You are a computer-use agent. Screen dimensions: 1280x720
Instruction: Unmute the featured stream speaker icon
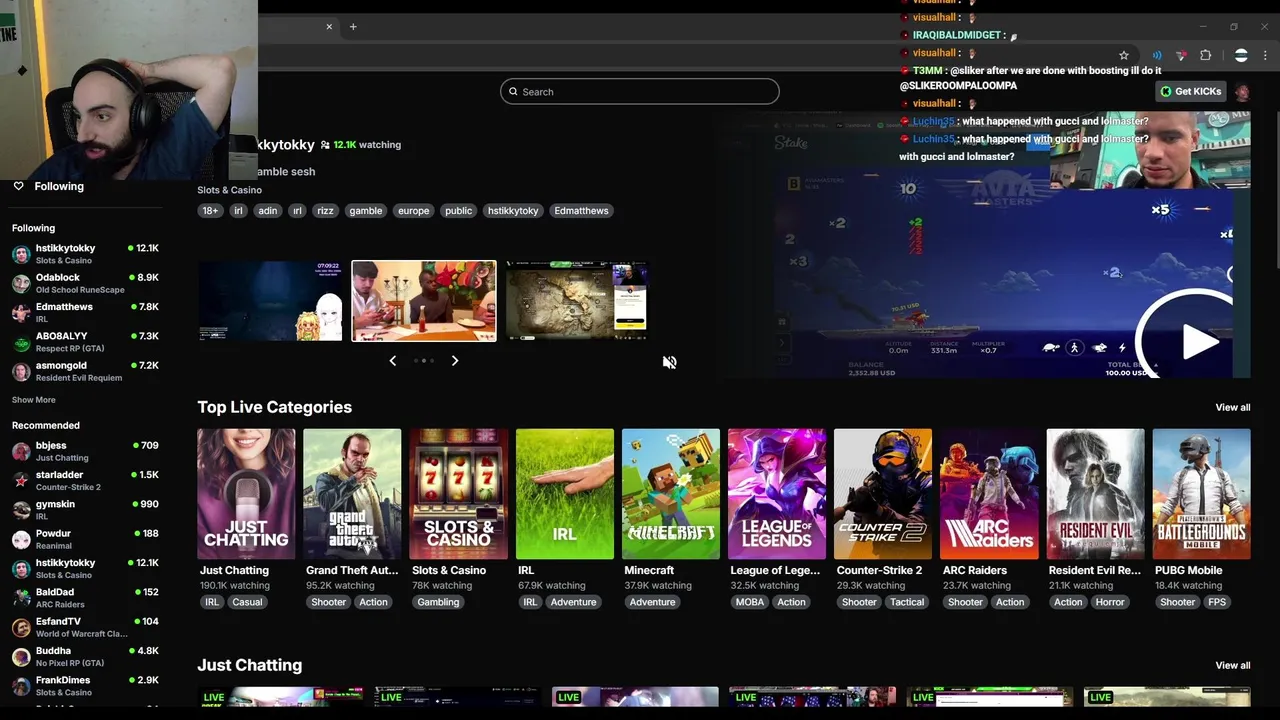coord(670,362)
